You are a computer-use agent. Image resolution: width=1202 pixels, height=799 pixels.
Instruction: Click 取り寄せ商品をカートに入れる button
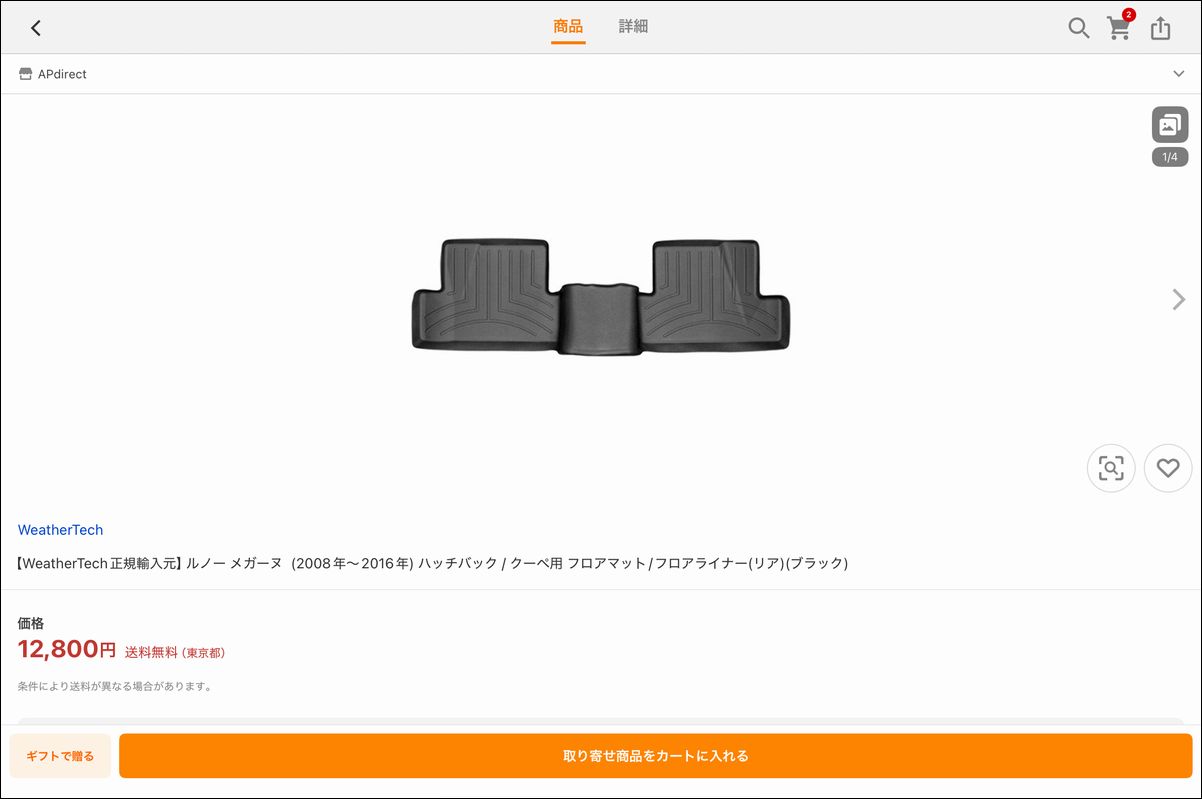coord(656,756)
